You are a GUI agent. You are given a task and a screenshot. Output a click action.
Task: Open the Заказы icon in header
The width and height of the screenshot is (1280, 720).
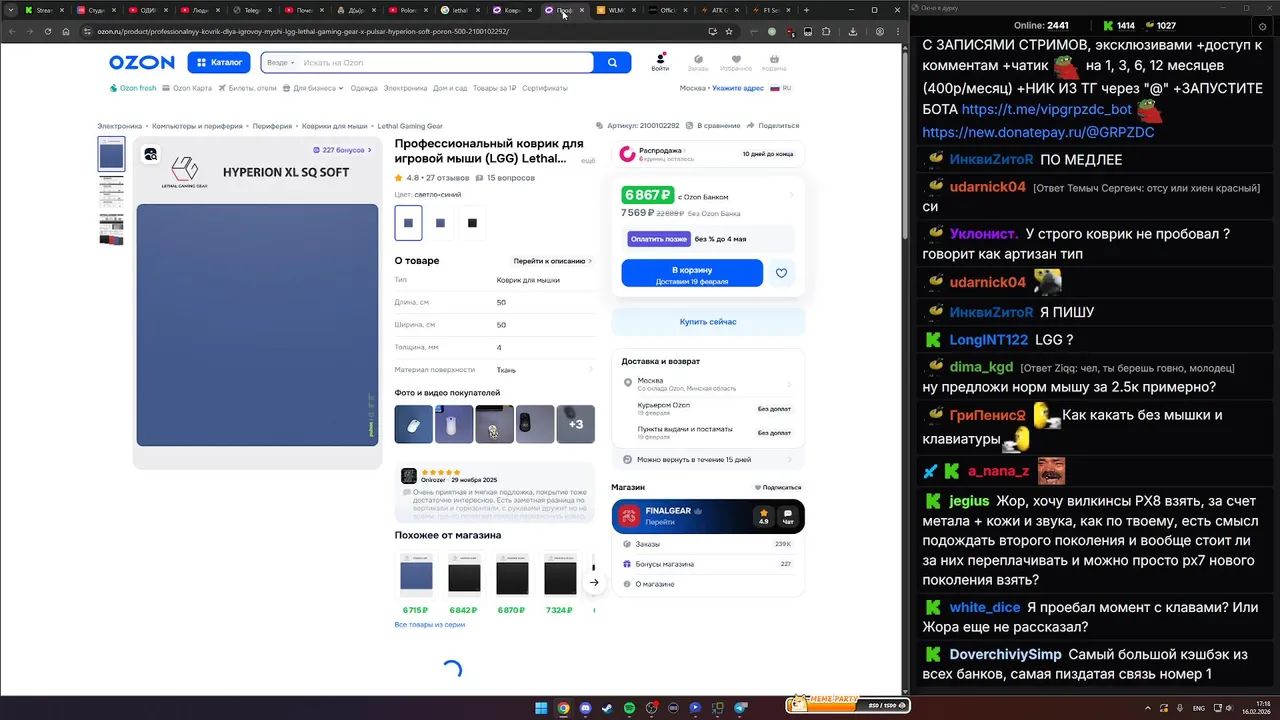click(x=698, y=62)
